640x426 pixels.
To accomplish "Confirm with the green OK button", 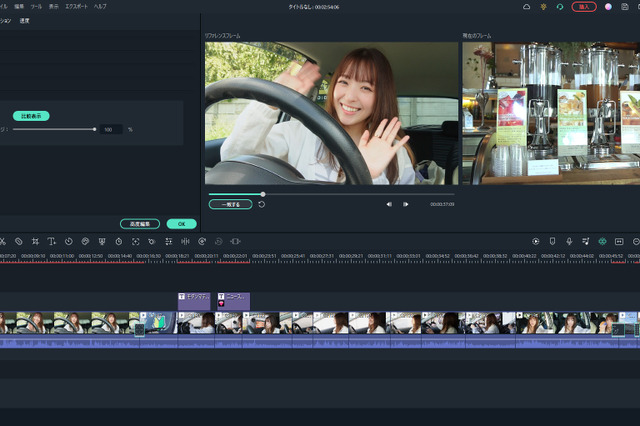I will (182, 224).
